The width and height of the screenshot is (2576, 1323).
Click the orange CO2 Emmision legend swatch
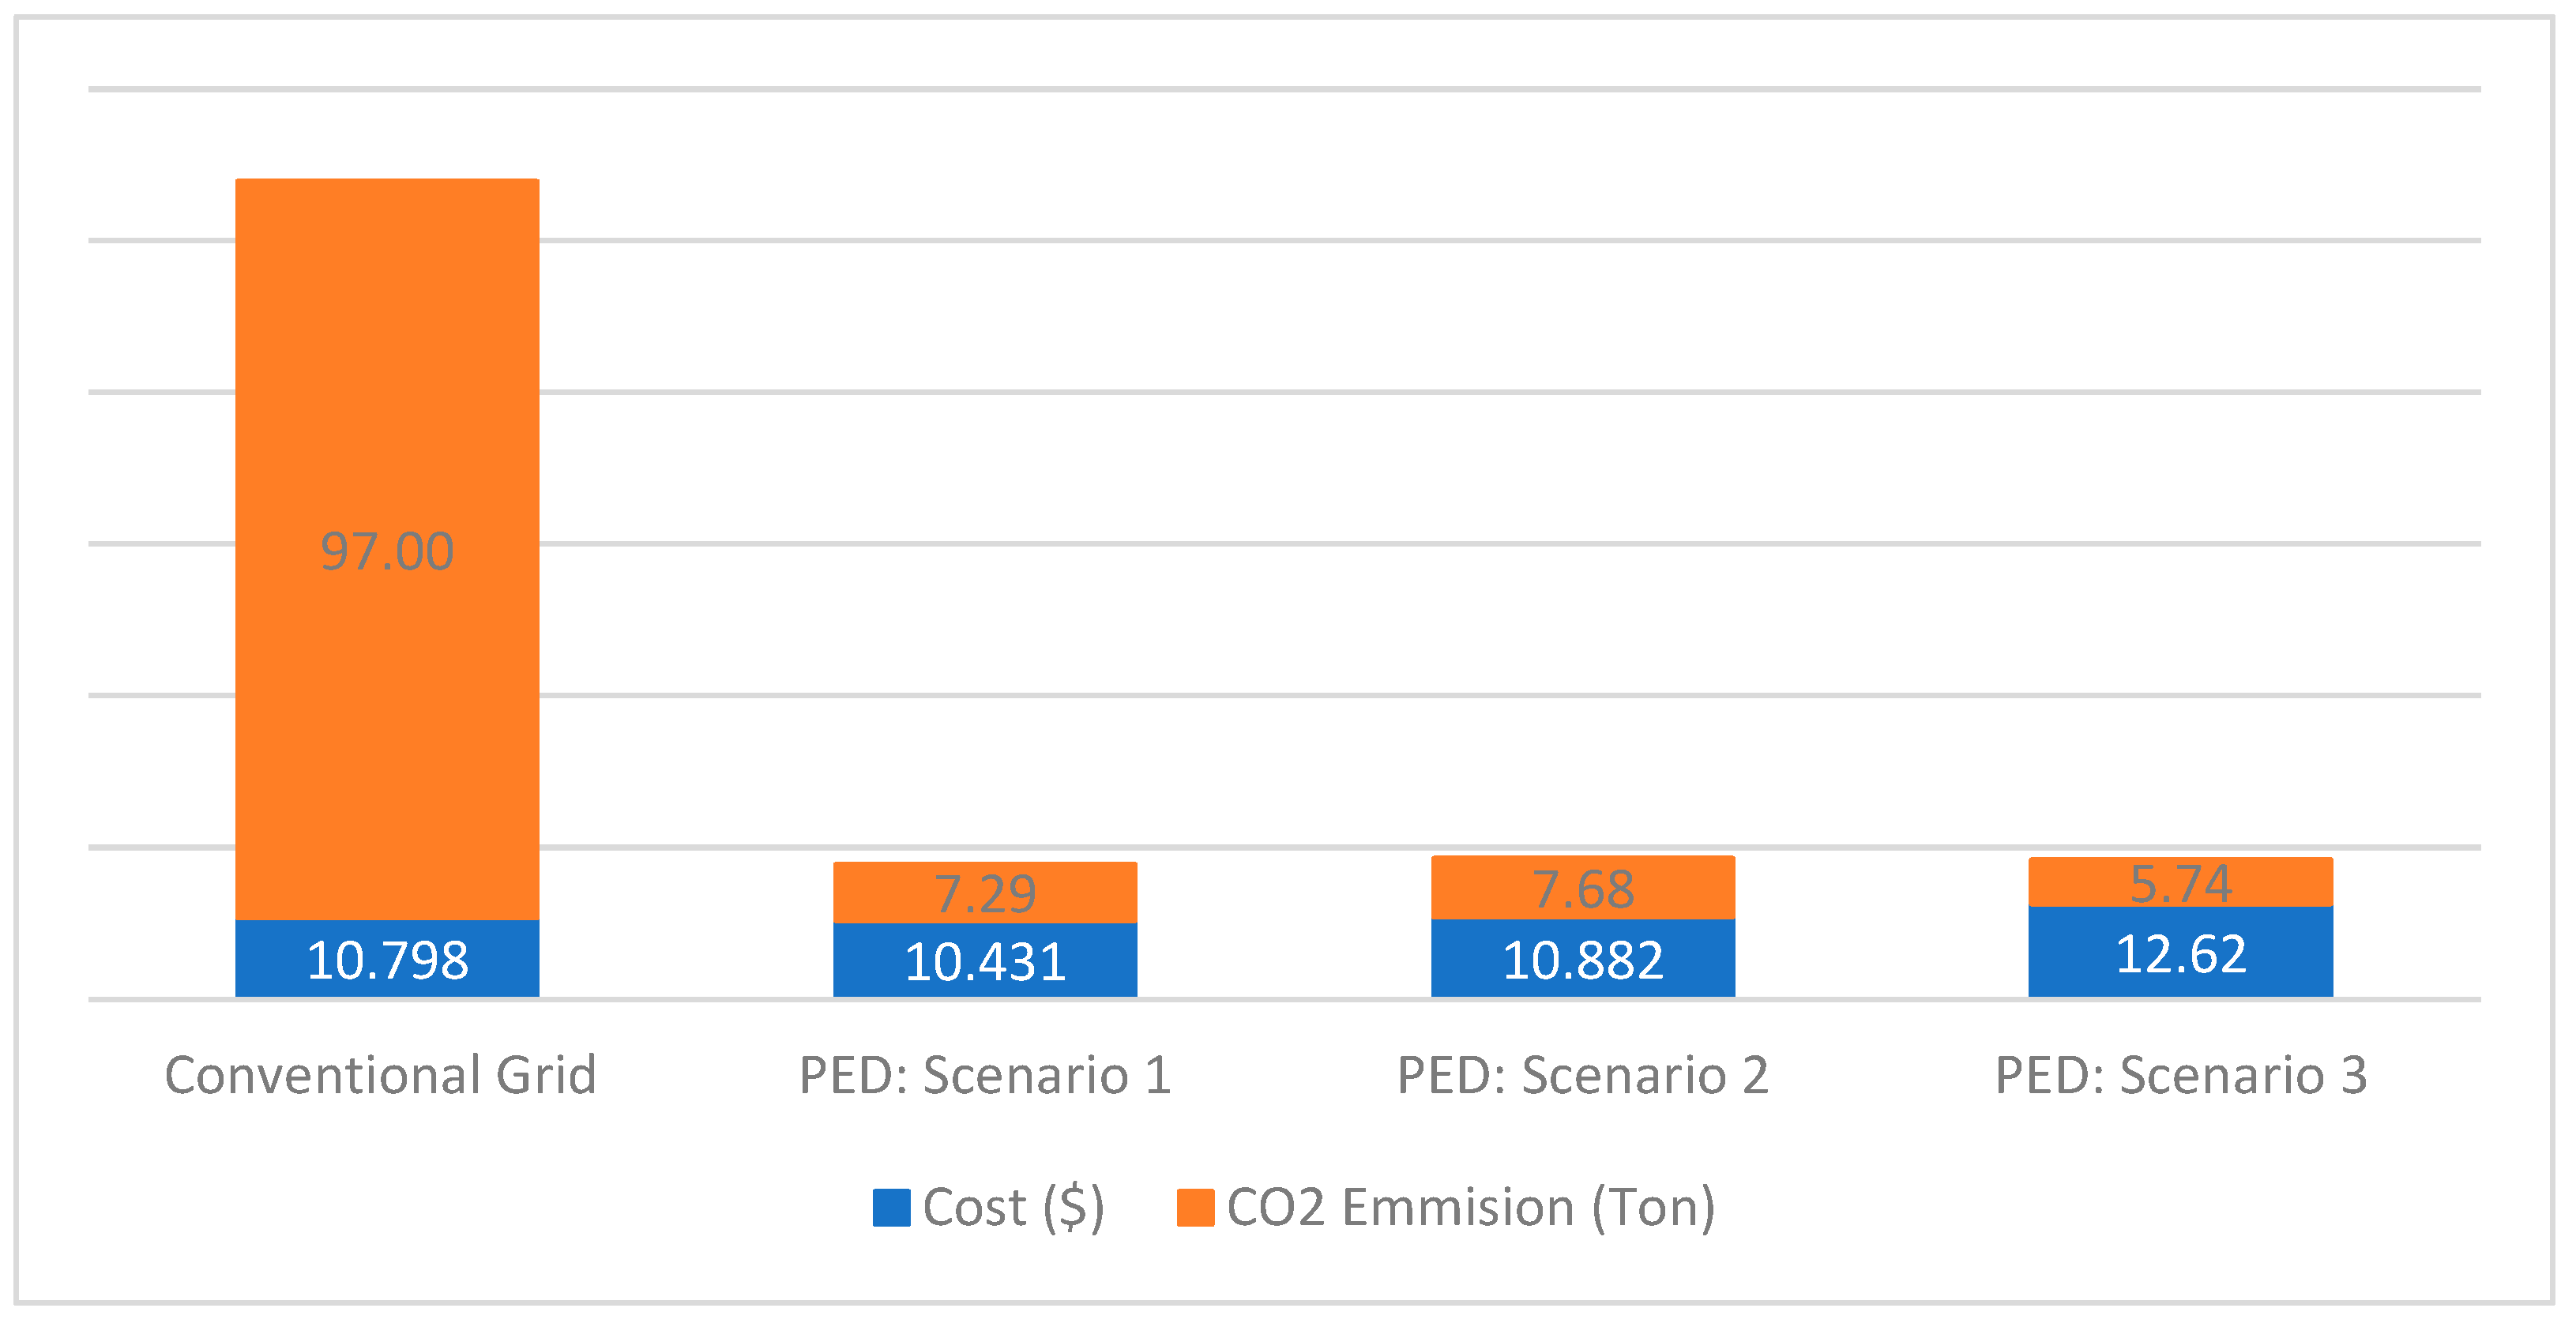1195,1207
